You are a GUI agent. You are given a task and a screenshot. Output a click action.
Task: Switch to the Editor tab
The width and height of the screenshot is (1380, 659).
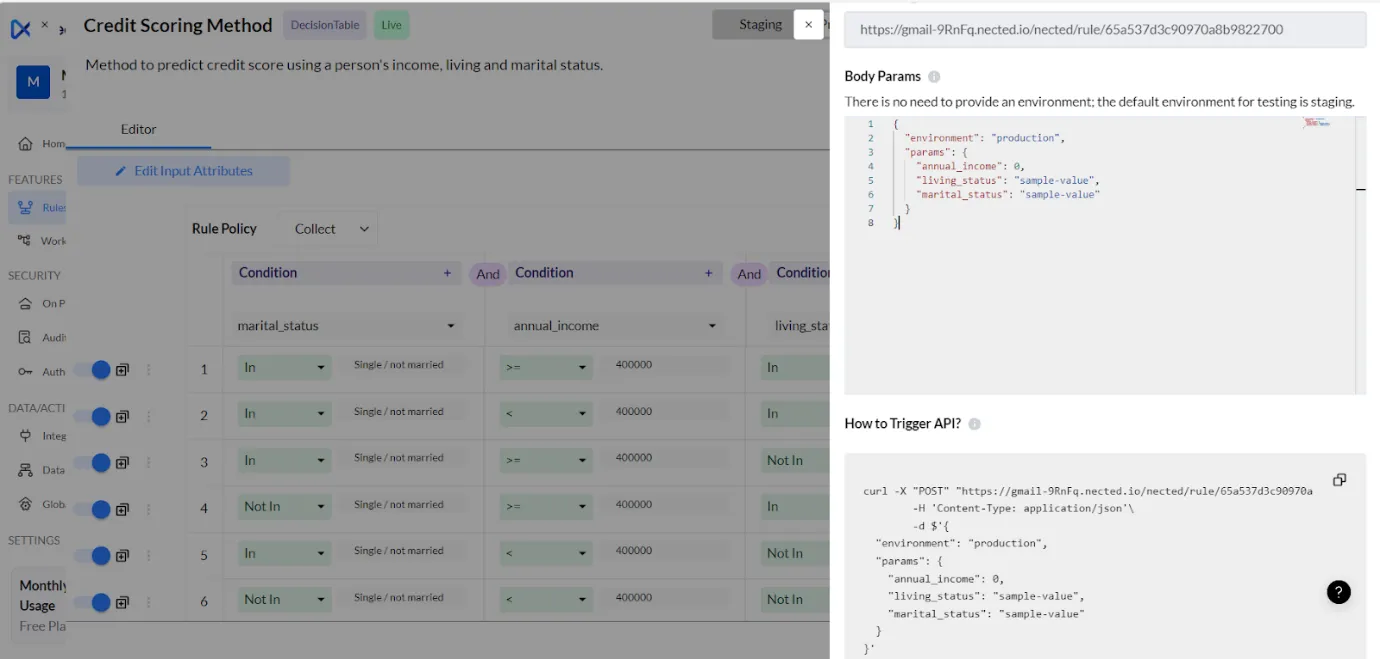coord(139,129)
